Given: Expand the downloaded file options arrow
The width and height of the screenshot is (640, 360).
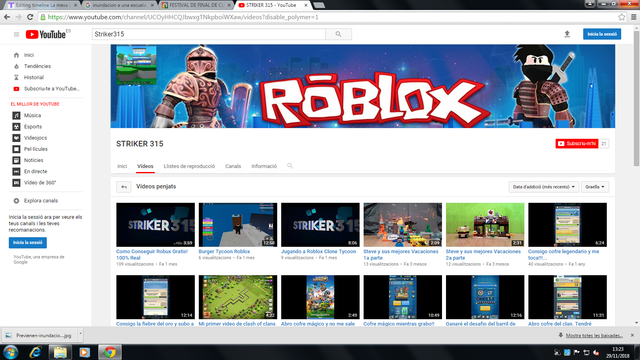Looking at the screenshot, I should [80, 335].
